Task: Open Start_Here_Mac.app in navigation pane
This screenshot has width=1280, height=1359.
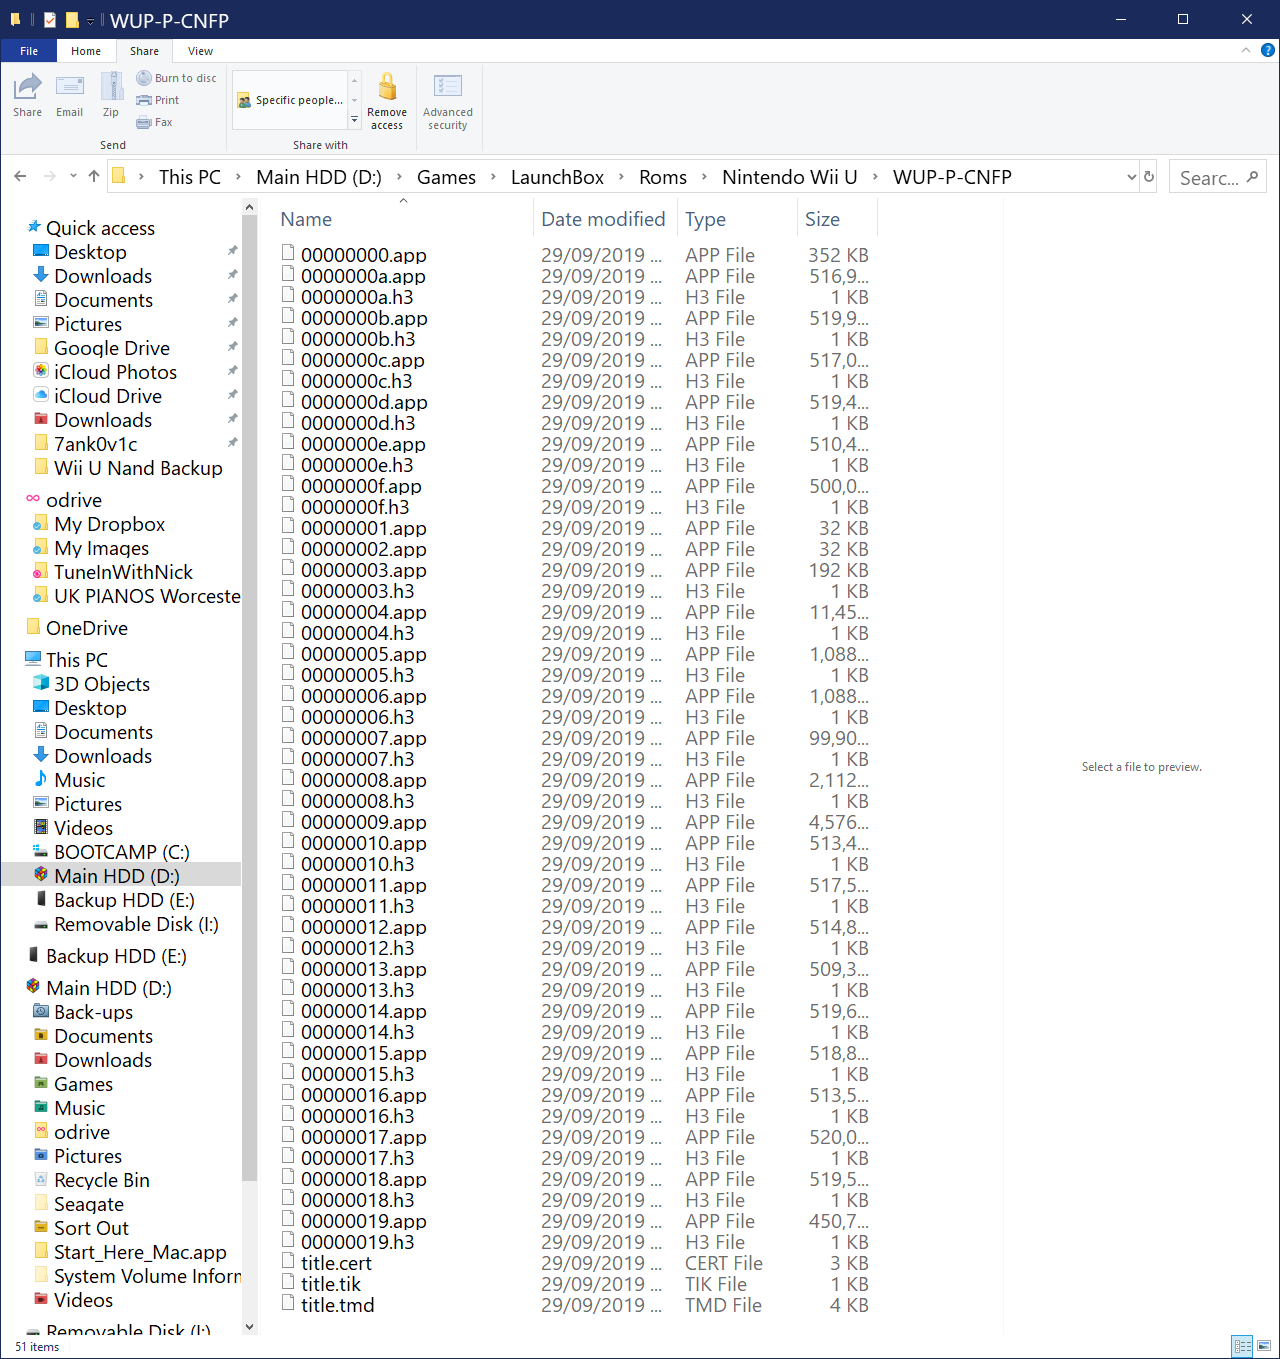Action: [x=139, y=1252]
